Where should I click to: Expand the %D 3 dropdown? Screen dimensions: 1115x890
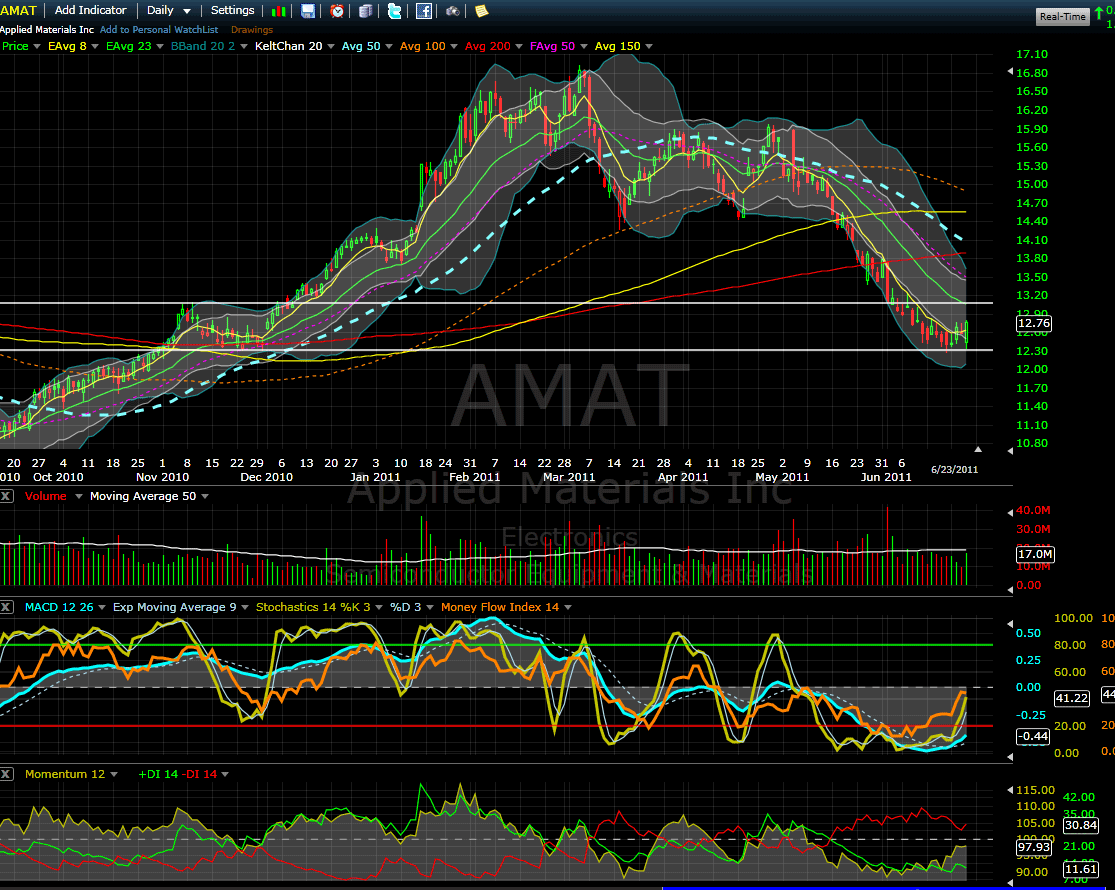[430, 608]
